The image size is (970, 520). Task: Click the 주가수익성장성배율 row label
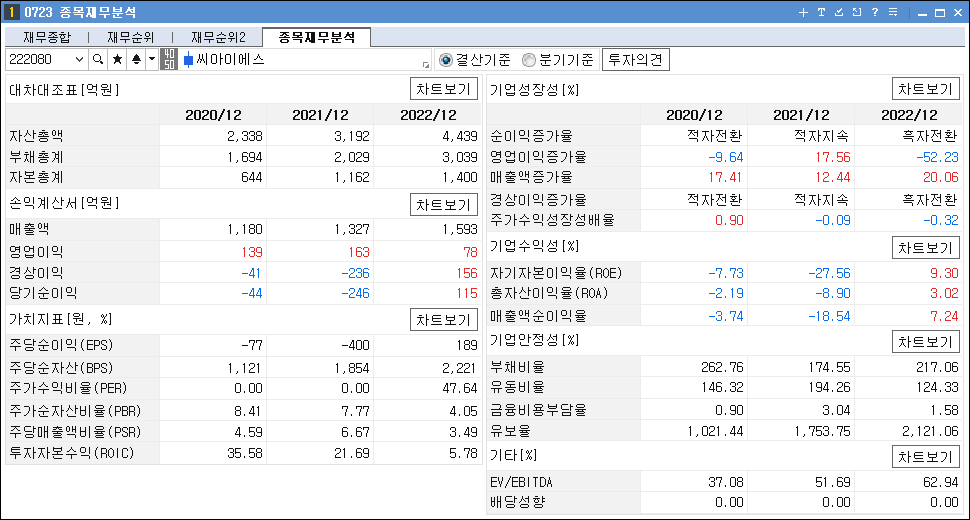(552, 220)
